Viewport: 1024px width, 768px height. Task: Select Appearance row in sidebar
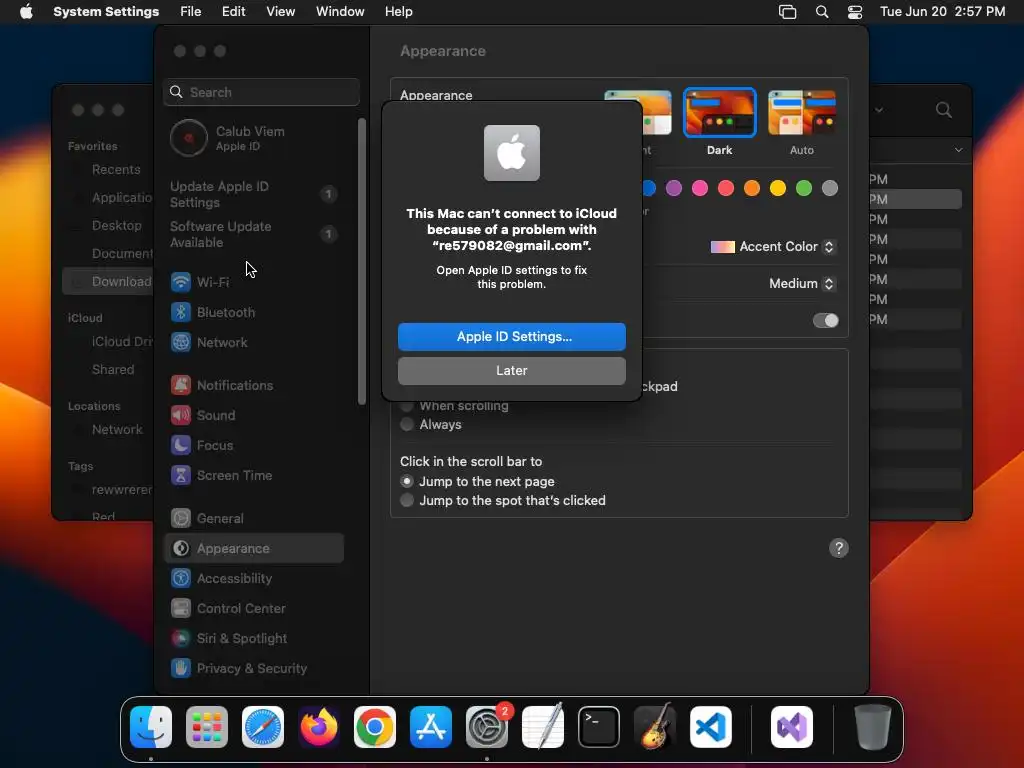click(255, 549)
